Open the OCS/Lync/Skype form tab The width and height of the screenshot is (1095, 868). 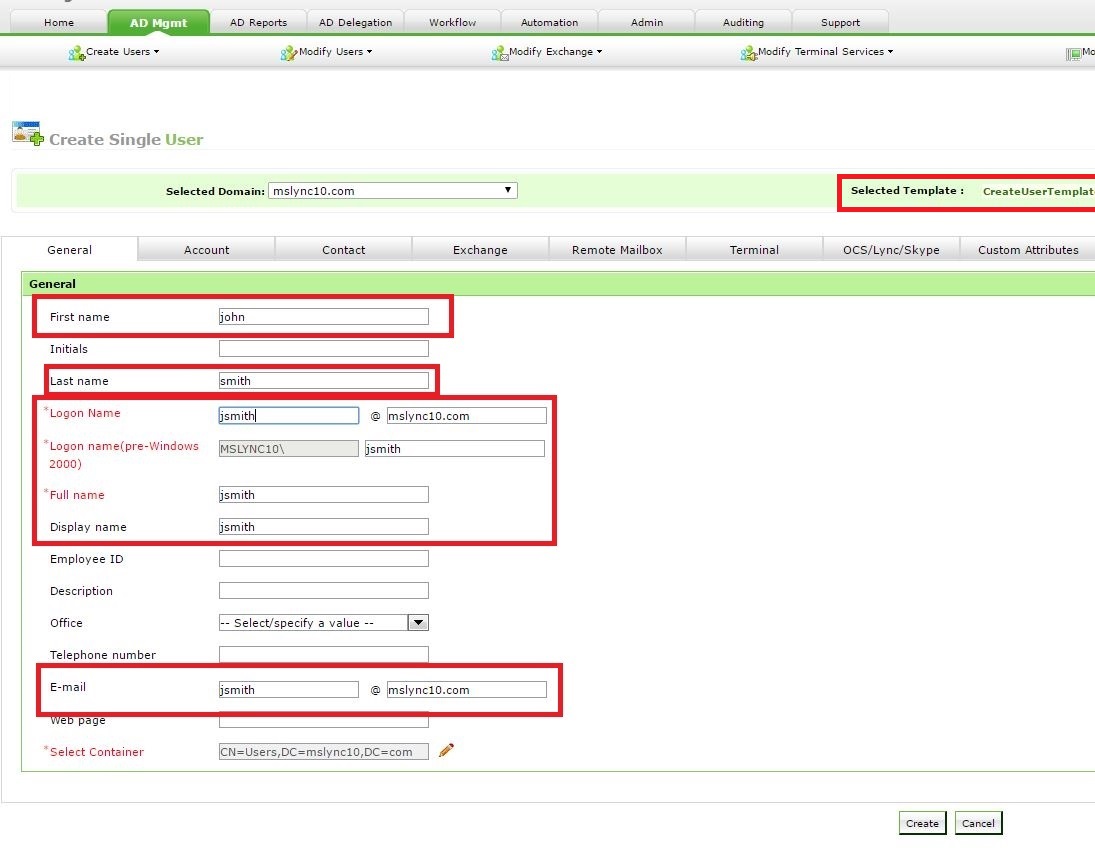891,250
